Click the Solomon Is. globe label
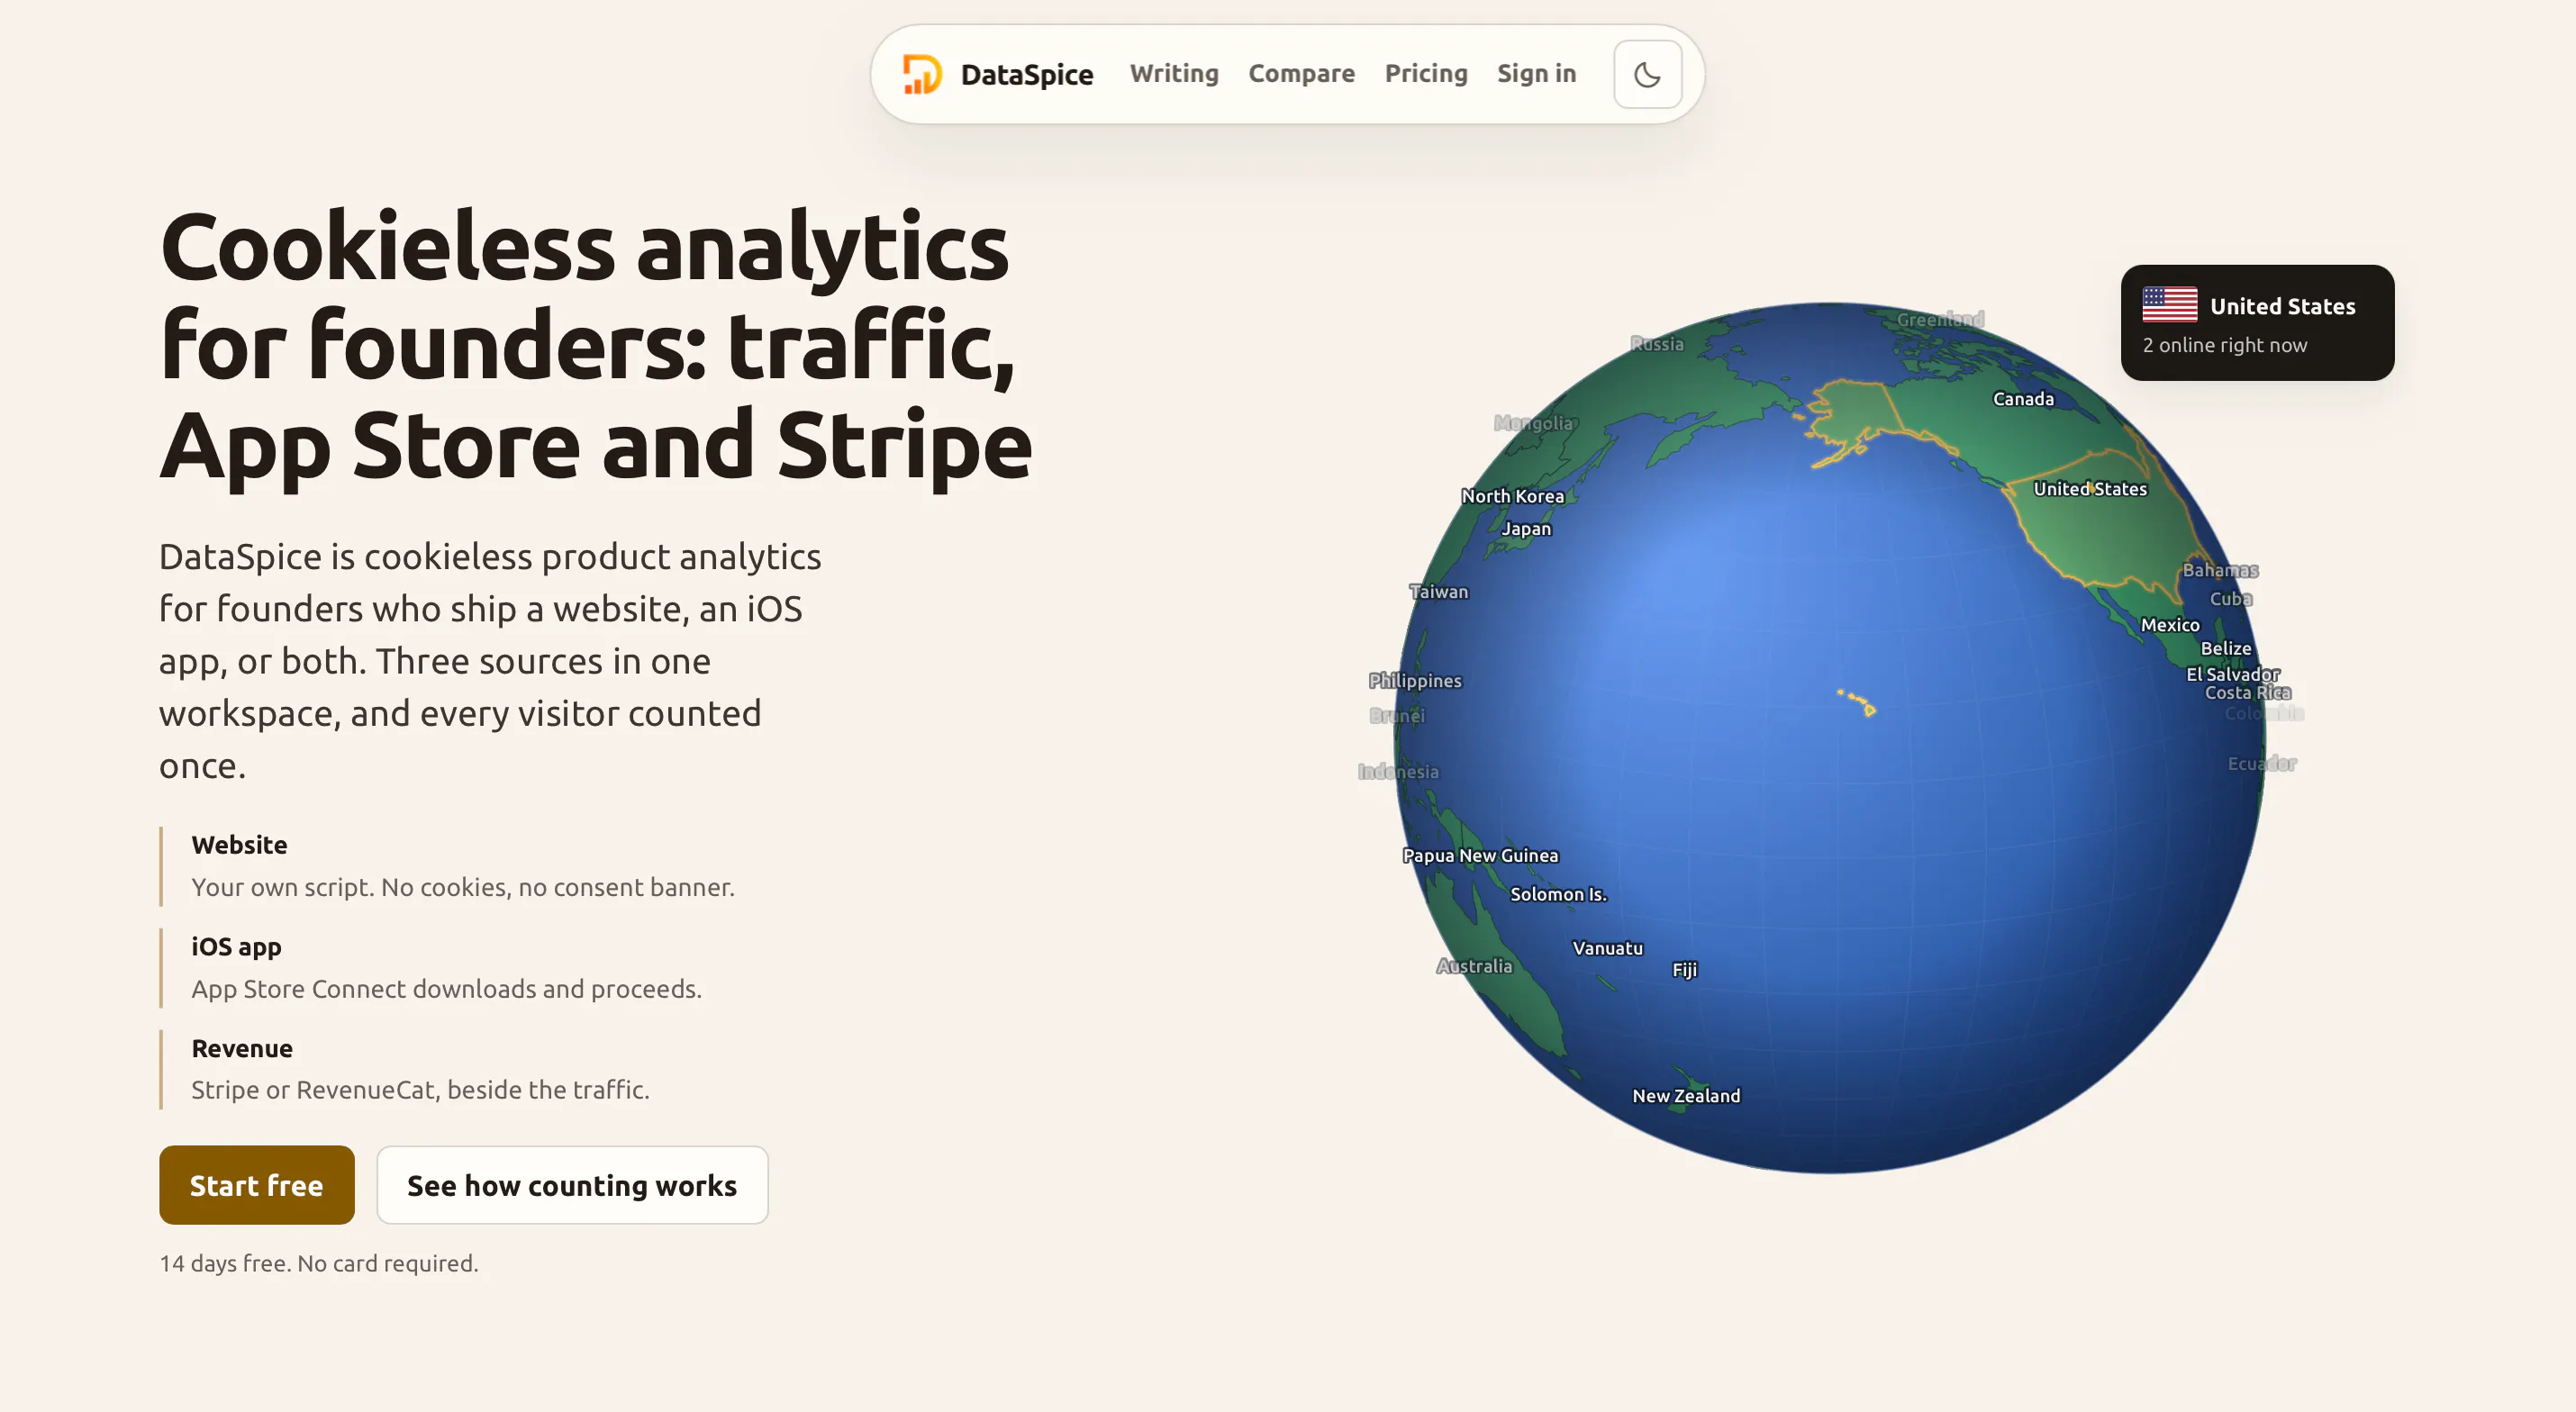 point(1558,894)
